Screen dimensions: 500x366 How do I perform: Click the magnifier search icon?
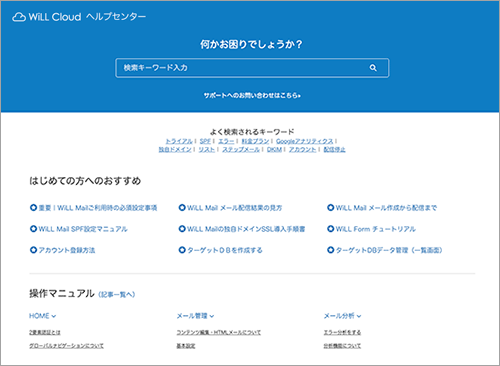(x=373, y=68)
